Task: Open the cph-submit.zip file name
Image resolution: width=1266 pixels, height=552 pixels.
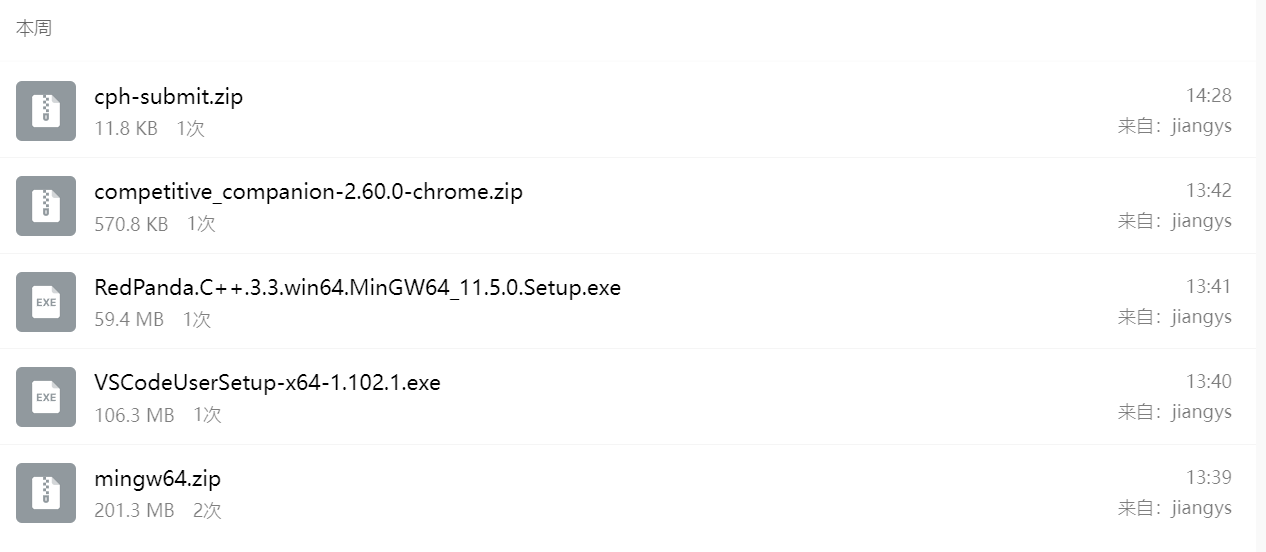Action: click(168, 97)
